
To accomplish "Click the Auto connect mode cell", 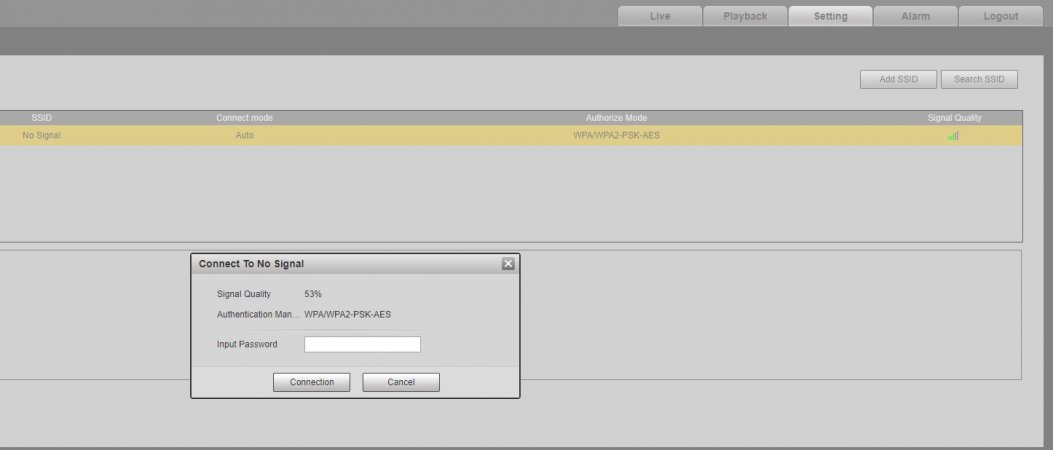I will pos(244,136).
